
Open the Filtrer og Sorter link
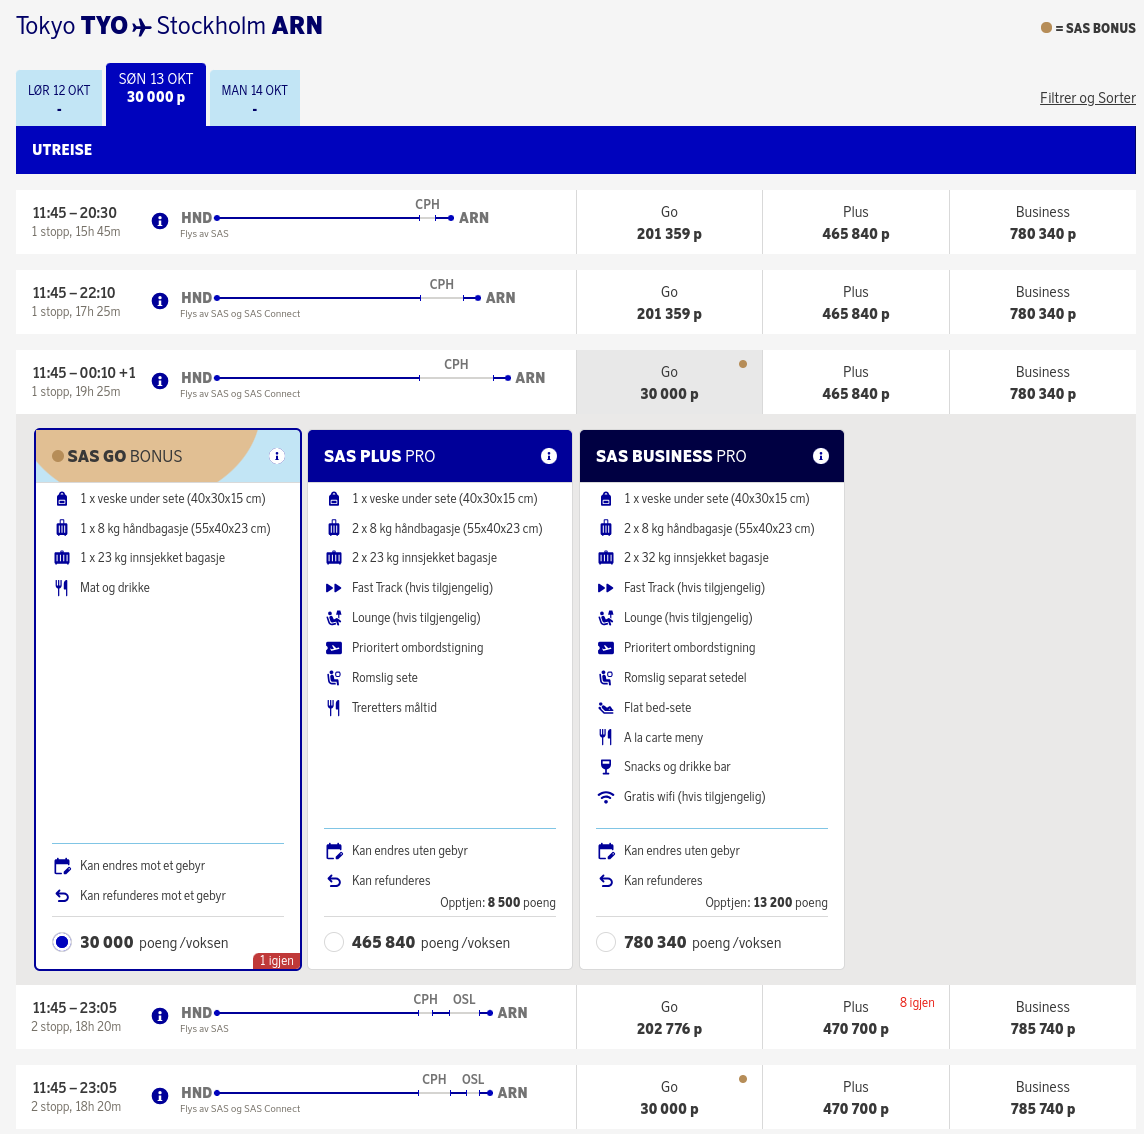tap(1087, 98)
